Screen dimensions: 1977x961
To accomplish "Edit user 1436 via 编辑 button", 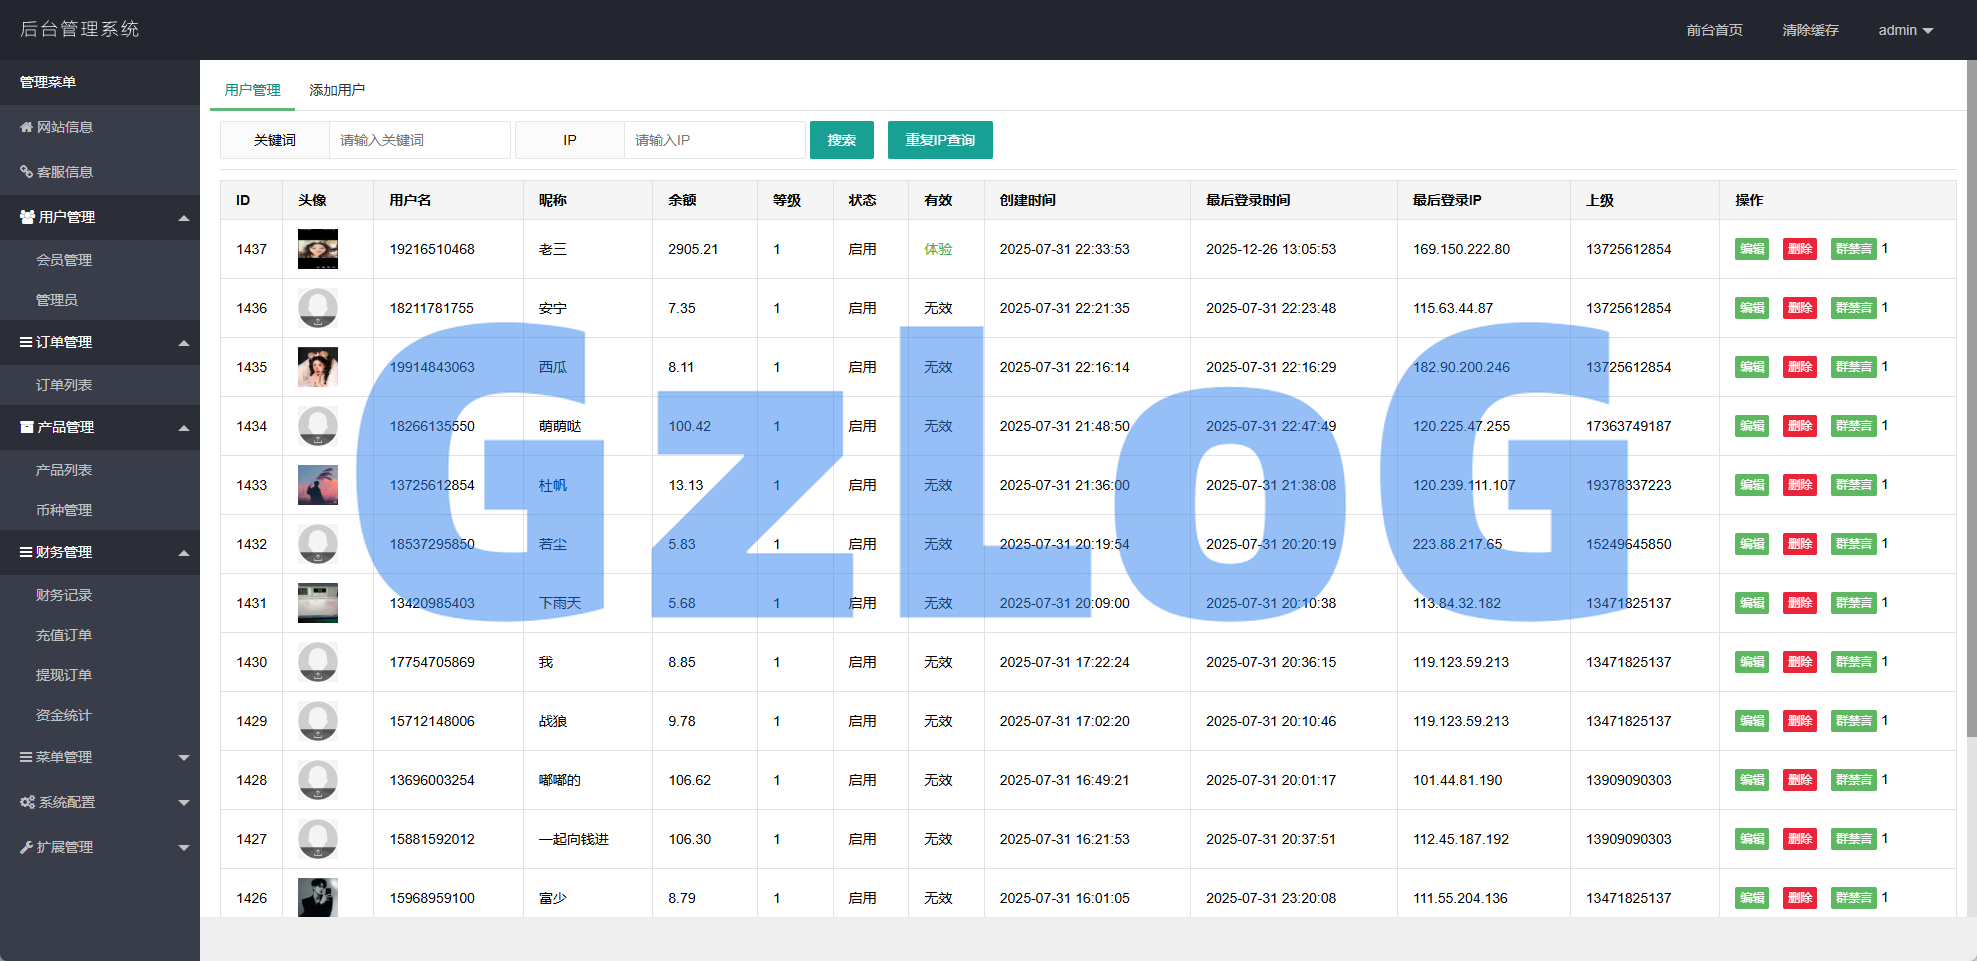I will (1752, 308).
